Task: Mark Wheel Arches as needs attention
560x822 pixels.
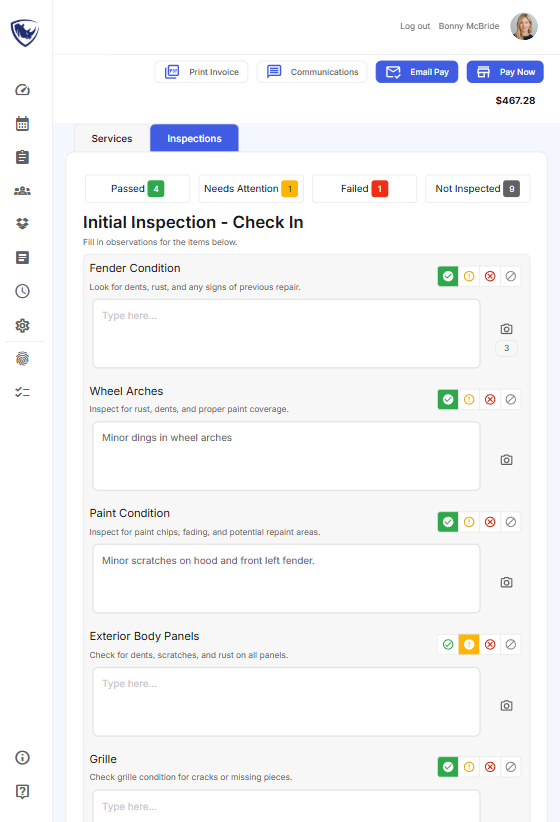Action: pyautogui.click(x=469, y=399)
